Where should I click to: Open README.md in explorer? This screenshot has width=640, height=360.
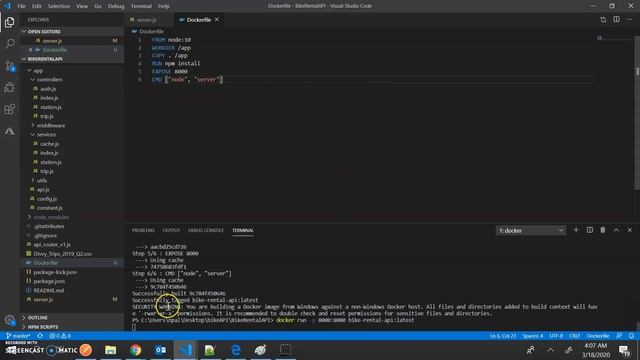click(49, 290)
